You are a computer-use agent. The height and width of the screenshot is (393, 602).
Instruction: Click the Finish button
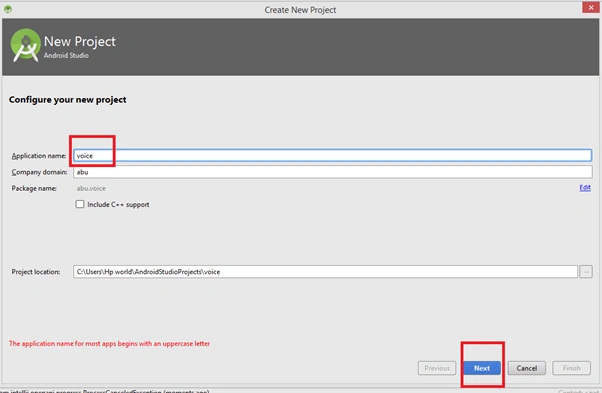[571, 368]
